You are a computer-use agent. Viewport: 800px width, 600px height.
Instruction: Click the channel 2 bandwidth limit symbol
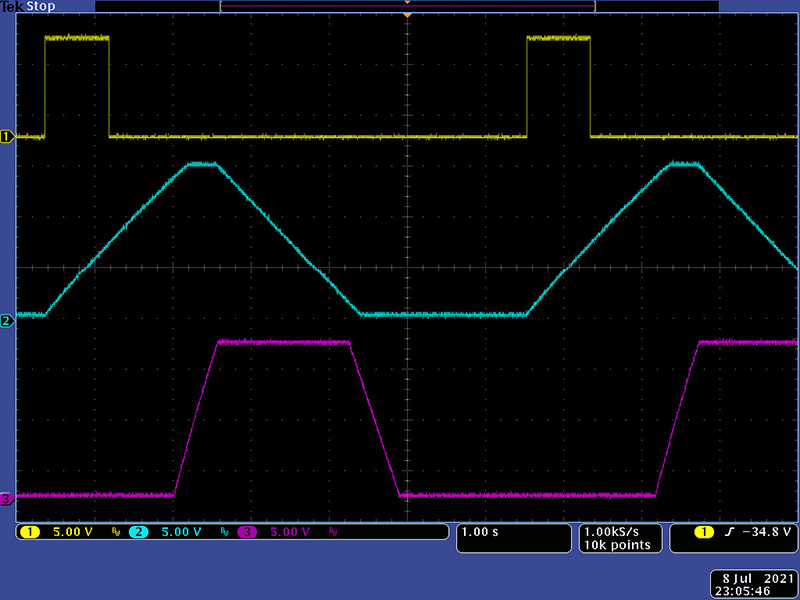pos(224,532)
